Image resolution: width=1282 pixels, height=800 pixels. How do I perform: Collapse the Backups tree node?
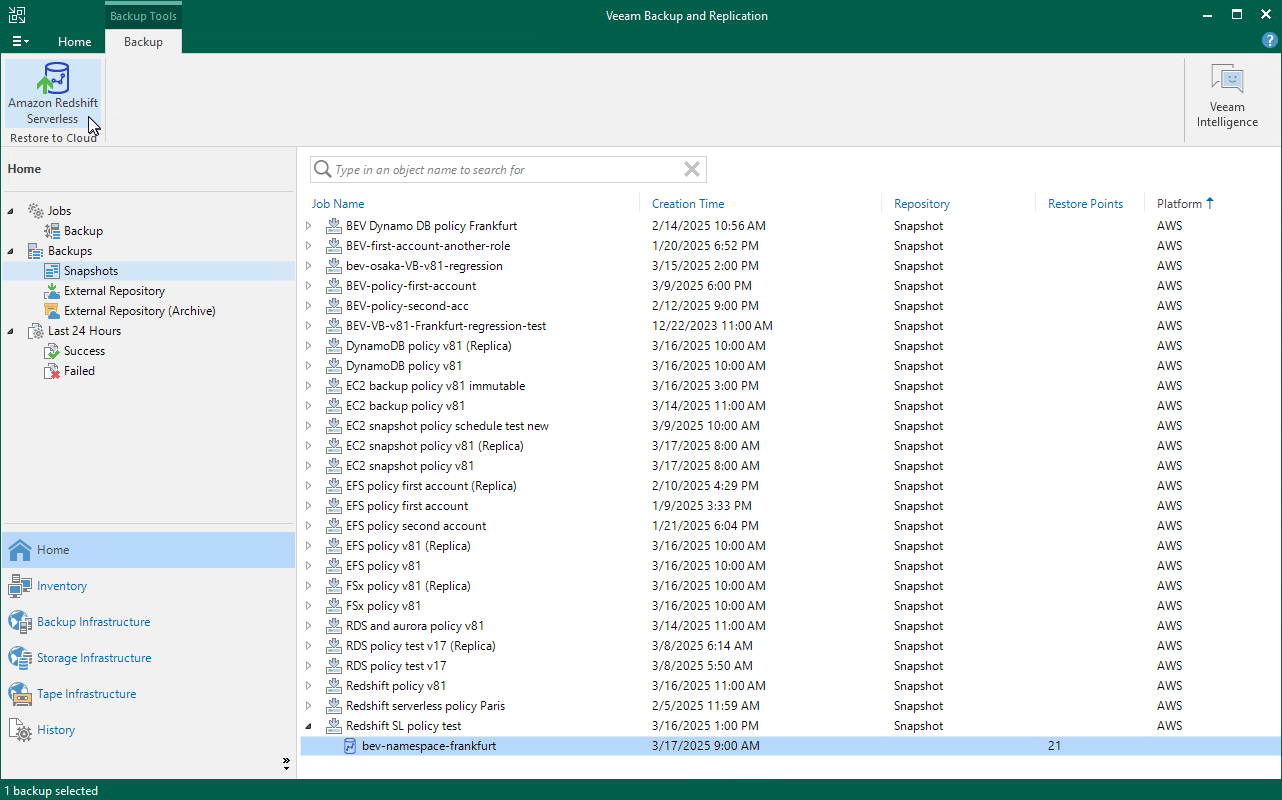coord(12,251)
